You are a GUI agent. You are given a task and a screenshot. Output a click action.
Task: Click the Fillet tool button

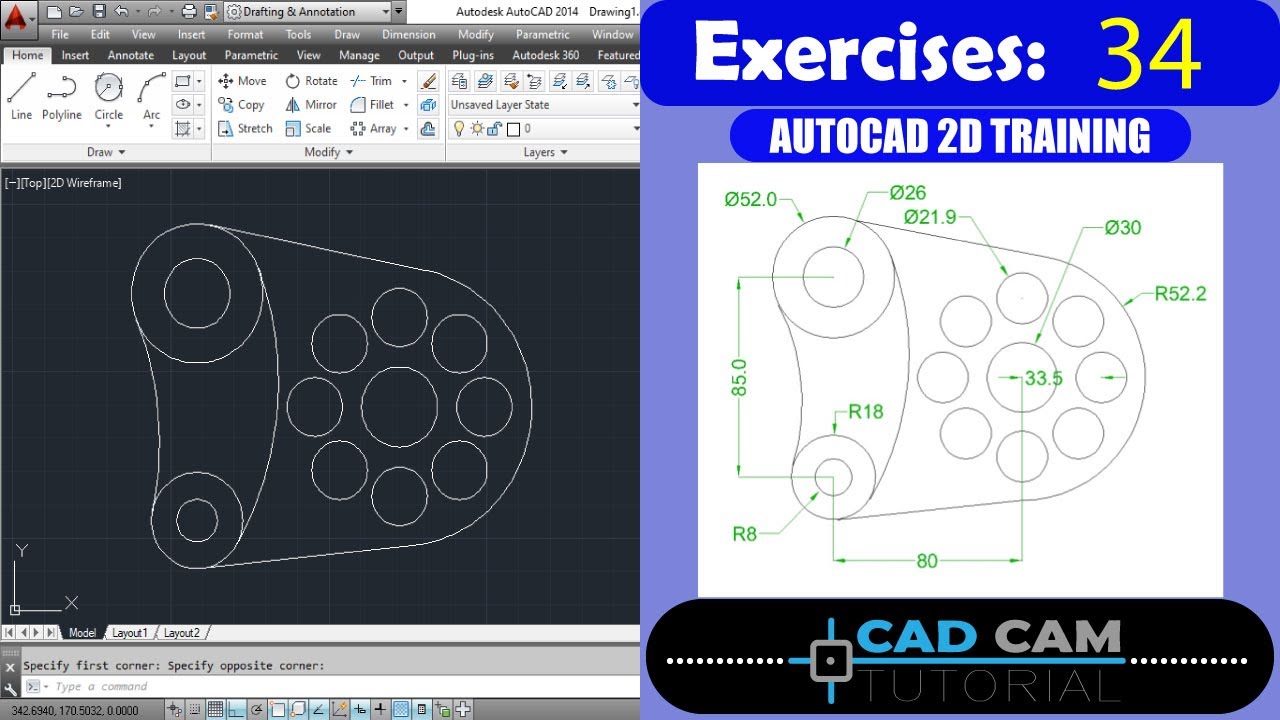coord(372,105)
